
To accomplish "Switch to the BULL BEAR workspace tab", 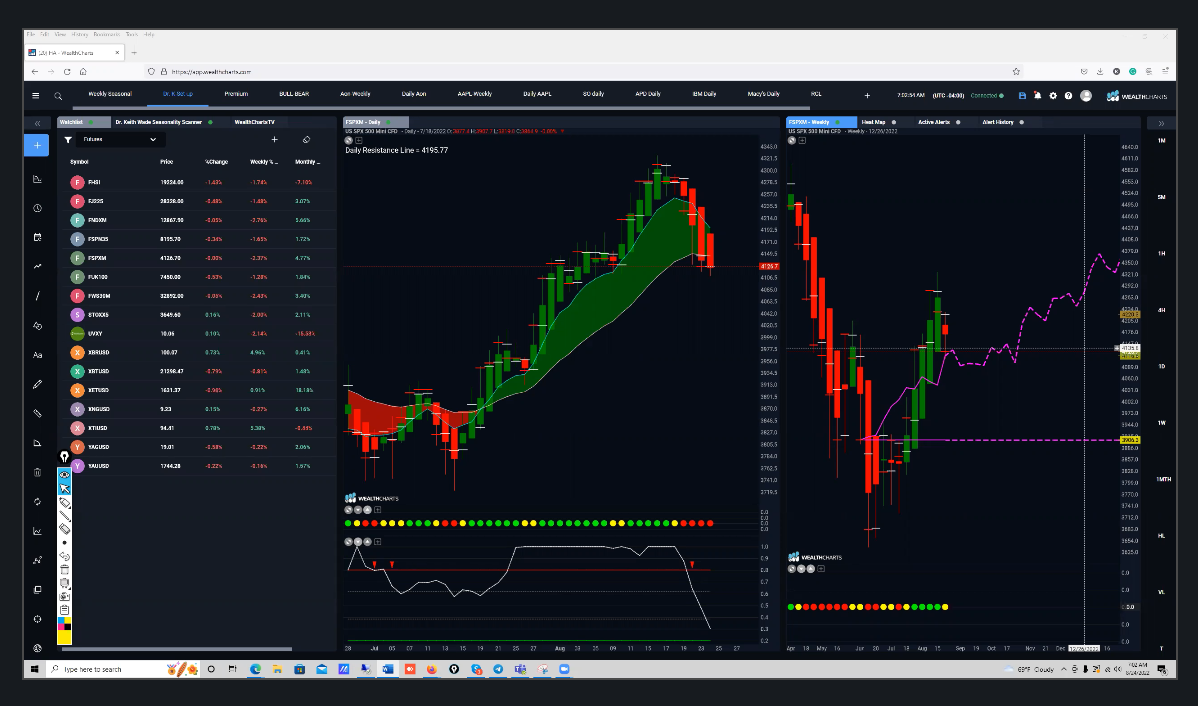I will point(294,94).
